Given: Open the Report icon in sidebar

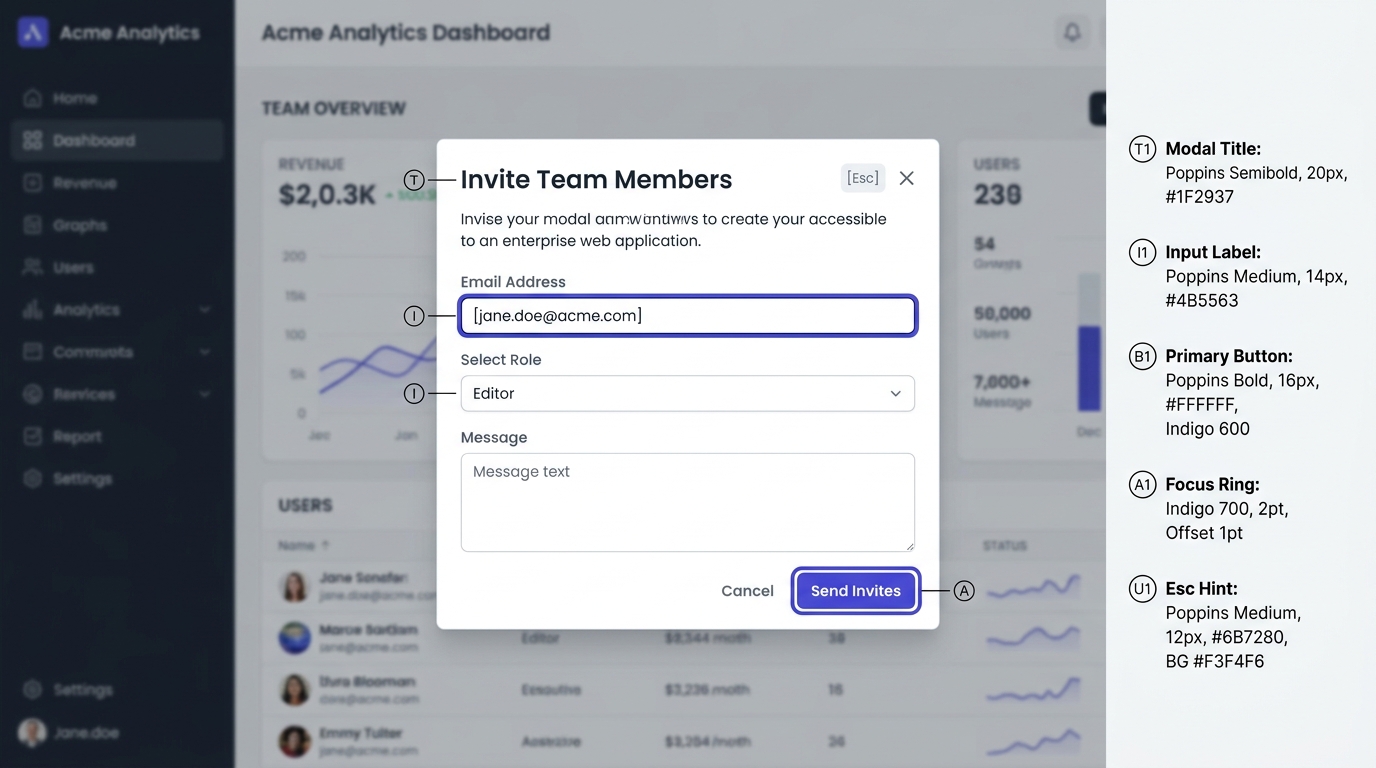Looking at the screenshot, I should coord(33,437).
